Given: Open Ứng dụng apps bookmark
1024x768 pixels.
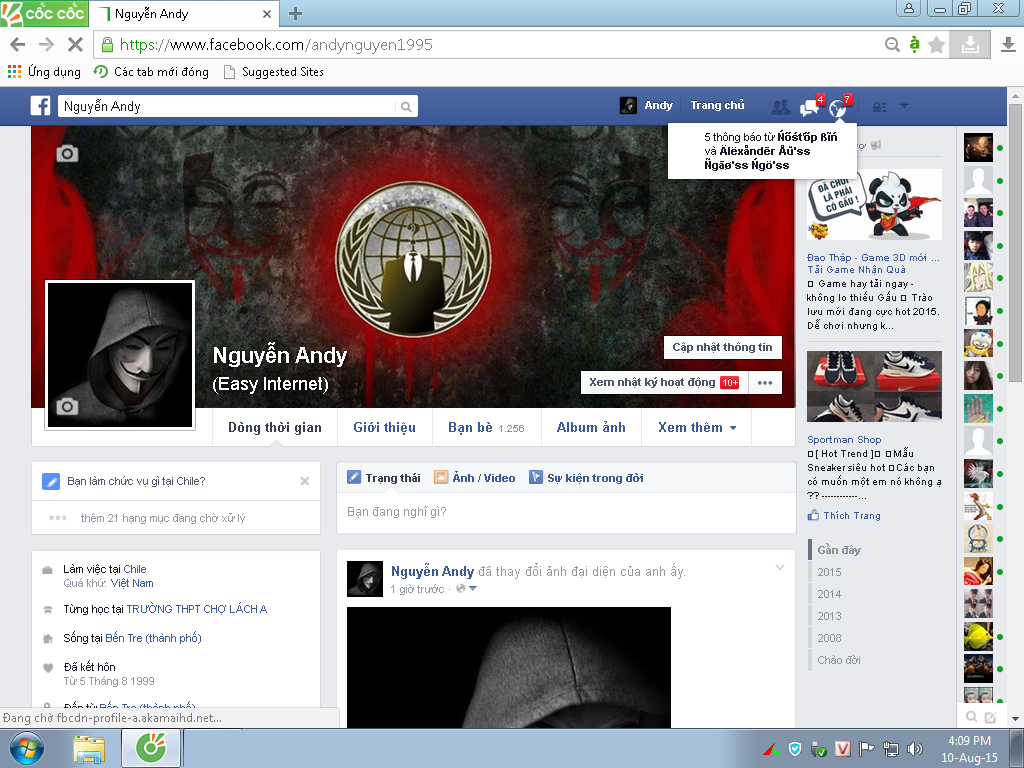Looking at the screenshot, I should (44, 72).
